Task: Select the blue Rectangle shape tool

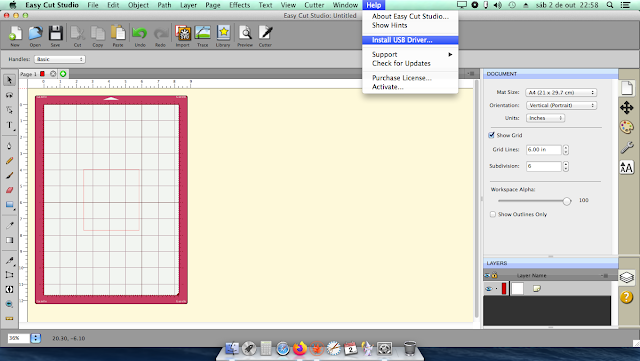Action: (9, 205)
